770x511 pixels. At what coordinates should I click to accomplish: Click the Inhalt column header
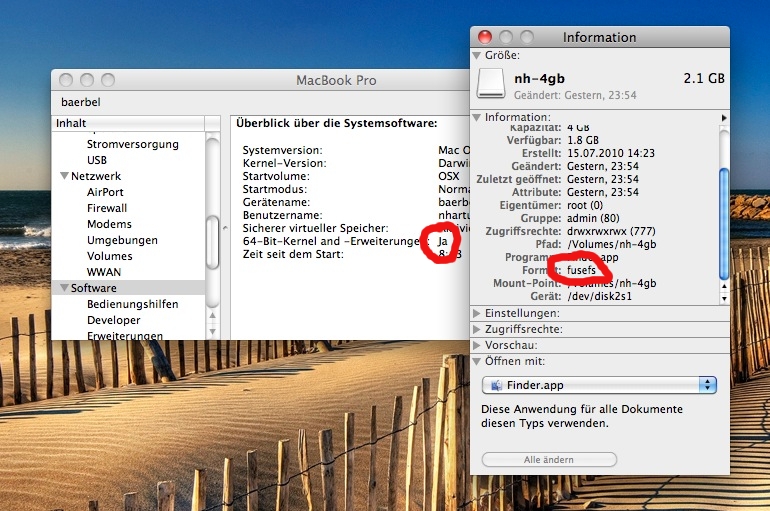click(129, 123)
